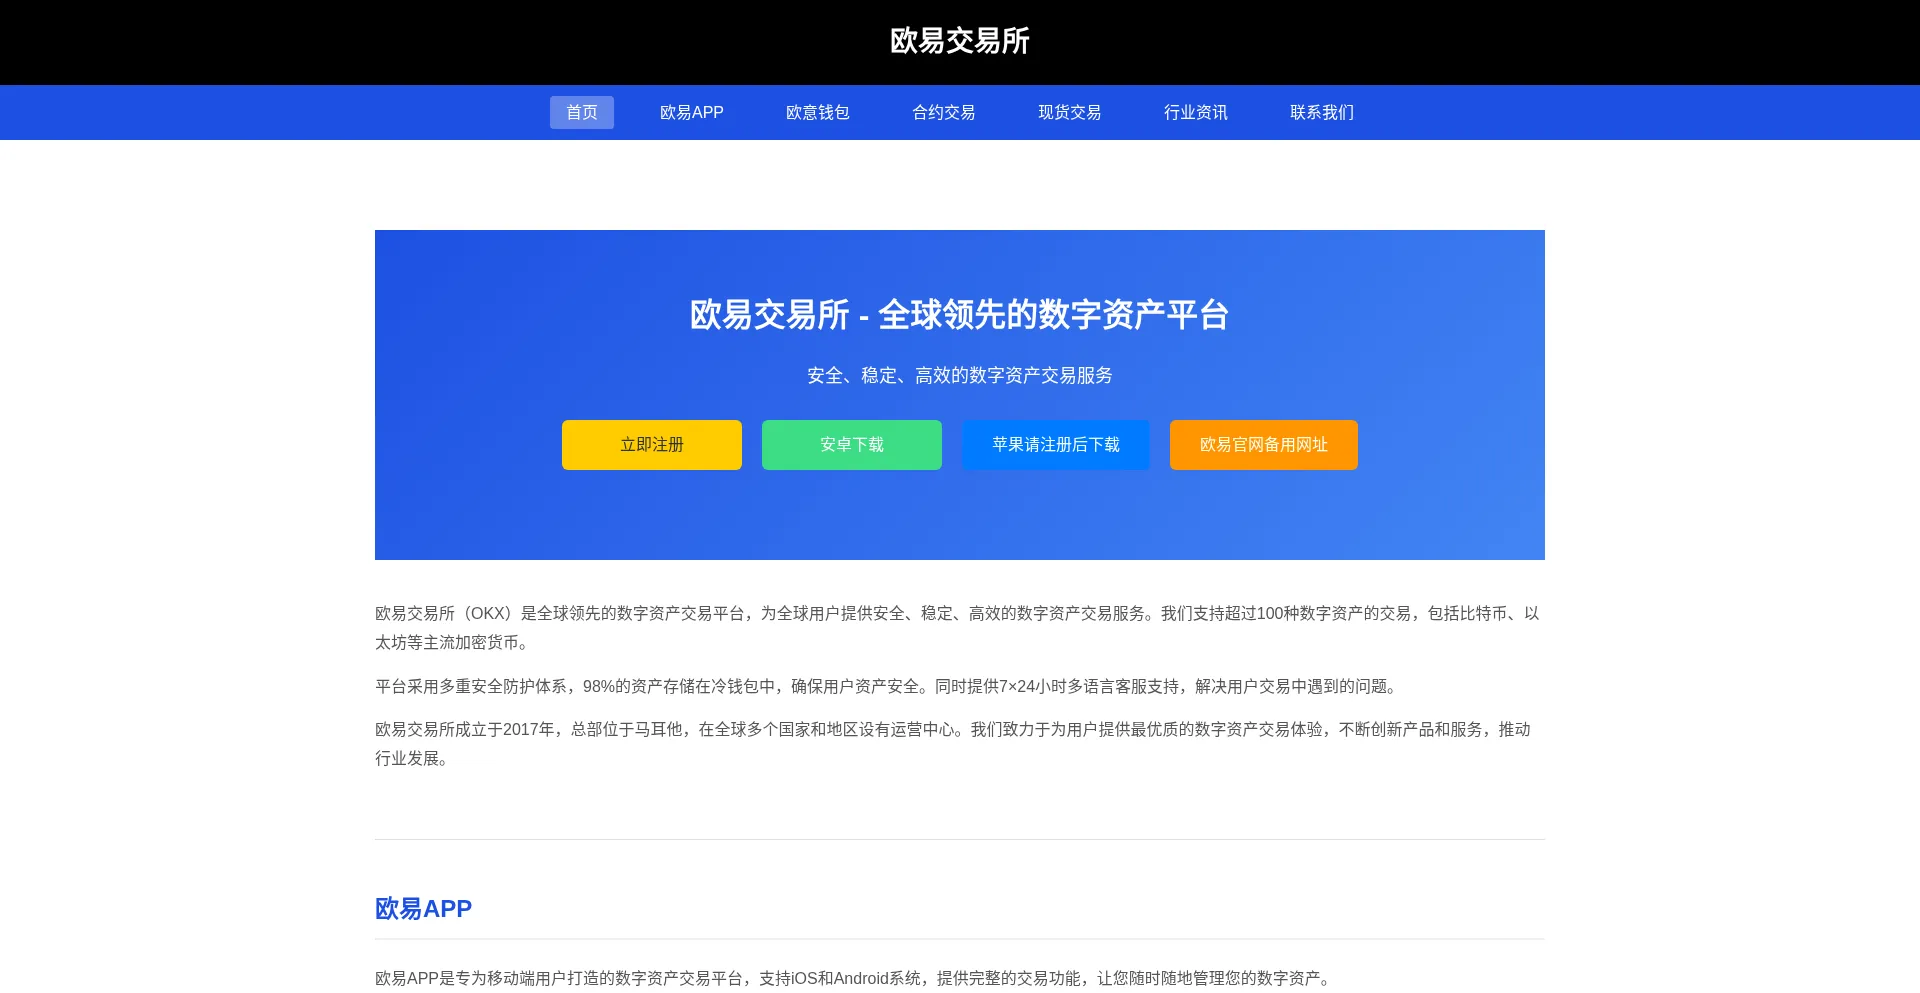Click the paragraph starting 欧易交易所（OKX）是全球领先

pos(960,627)
